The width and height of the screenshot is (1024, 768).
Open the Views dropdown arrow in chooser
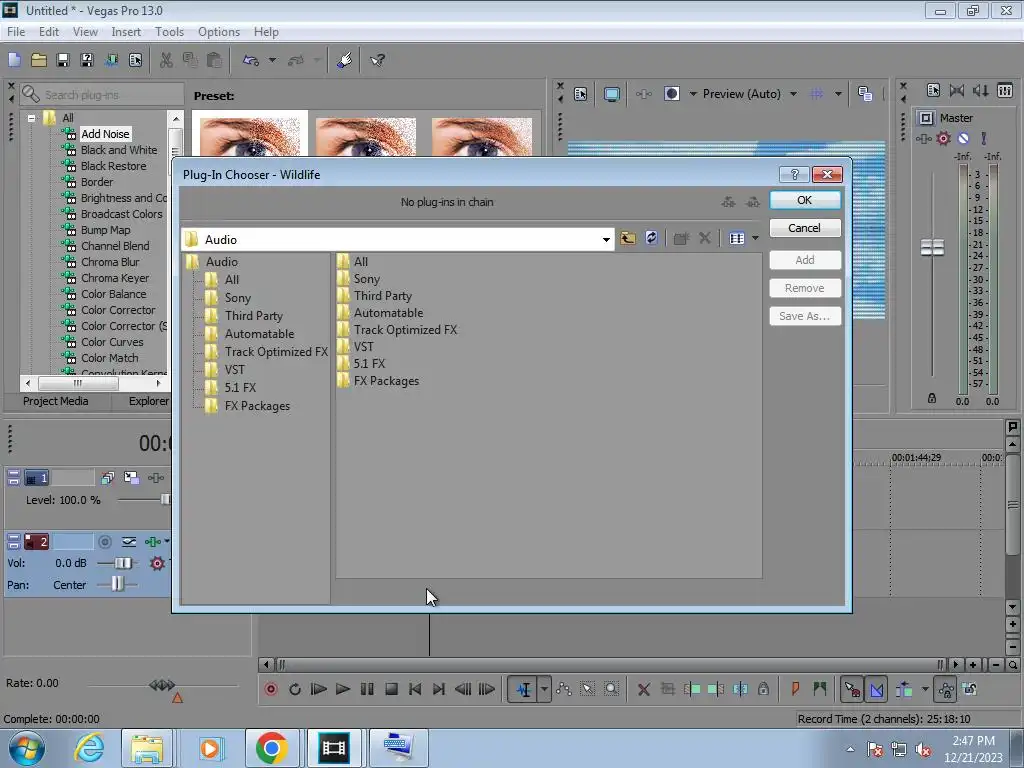pos(756,238)
